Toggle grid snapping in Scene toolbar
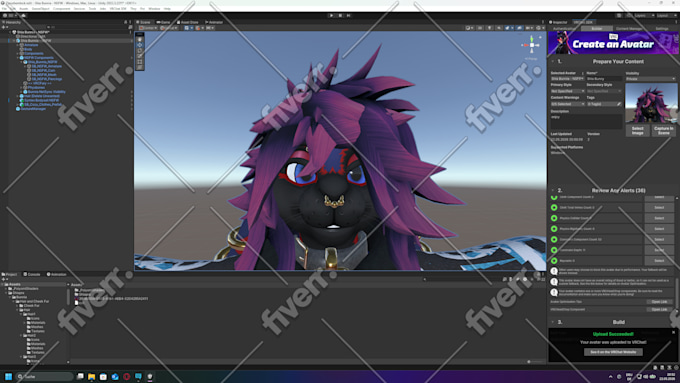This screenshot has height=383, width=680. pyautogui.click(x=199, y=28)
